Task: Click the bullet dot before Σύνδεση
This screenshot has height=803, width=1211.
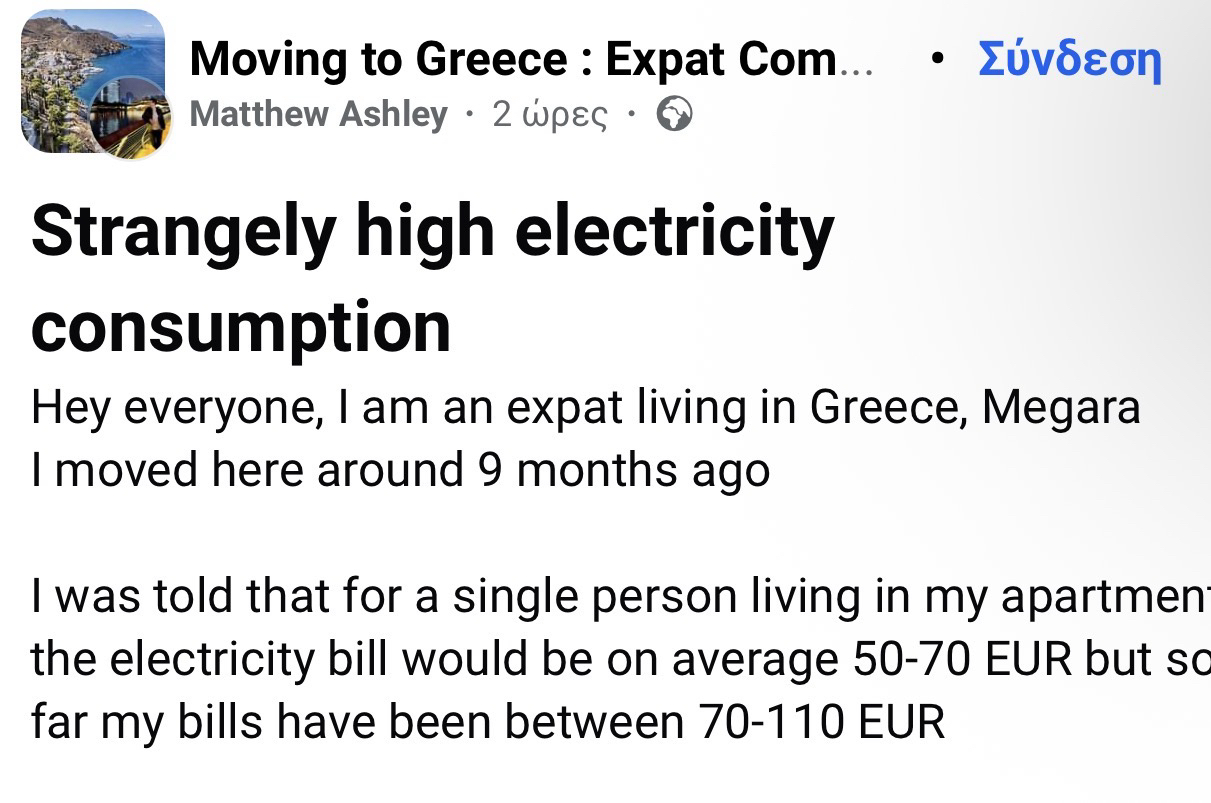Action: (x=936, y=60)
